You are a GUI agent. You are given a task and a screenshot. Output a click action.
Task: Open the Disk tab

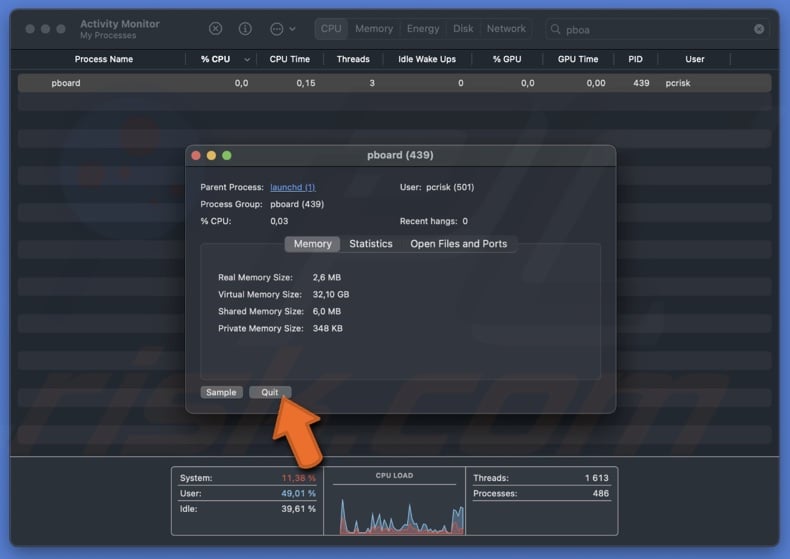tap(463, 29)
